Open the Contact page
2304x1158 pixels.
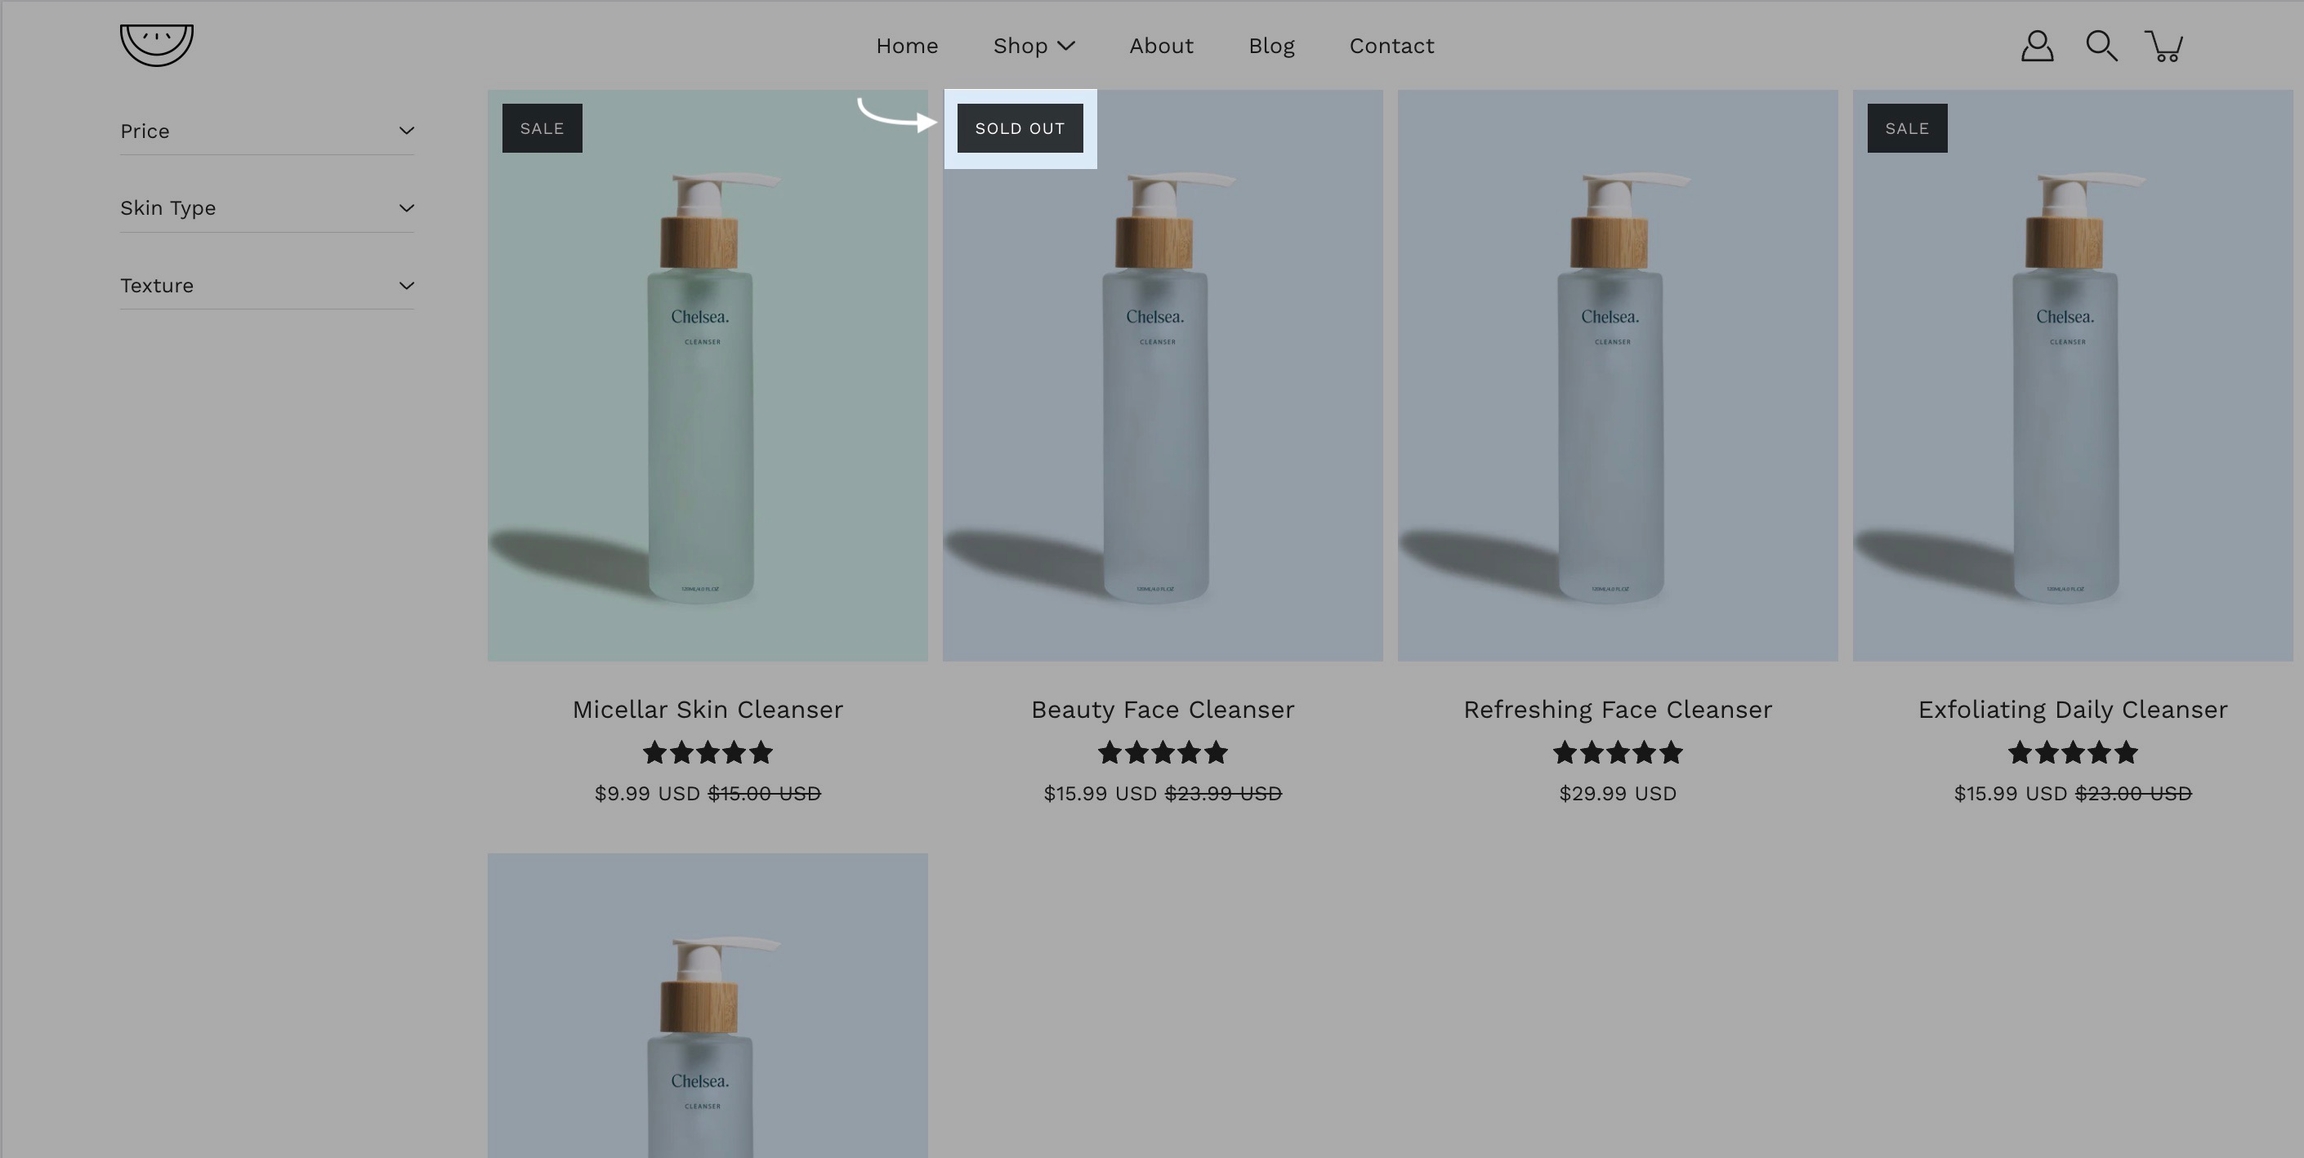pos(1391,46)
